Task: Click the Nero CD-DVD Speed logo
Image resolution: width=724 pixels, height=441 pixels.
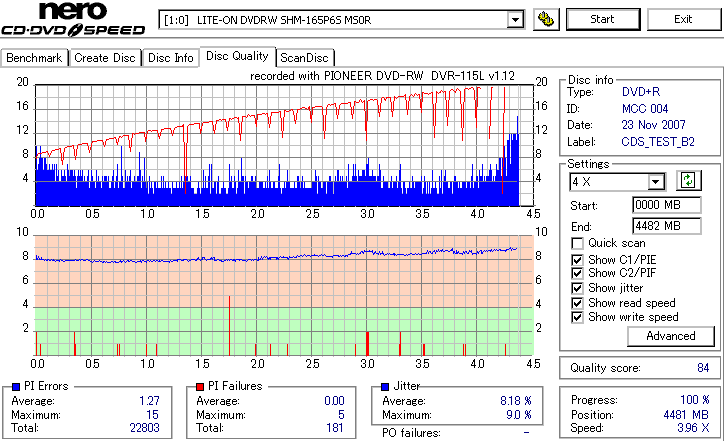Action: click(73, 19)
